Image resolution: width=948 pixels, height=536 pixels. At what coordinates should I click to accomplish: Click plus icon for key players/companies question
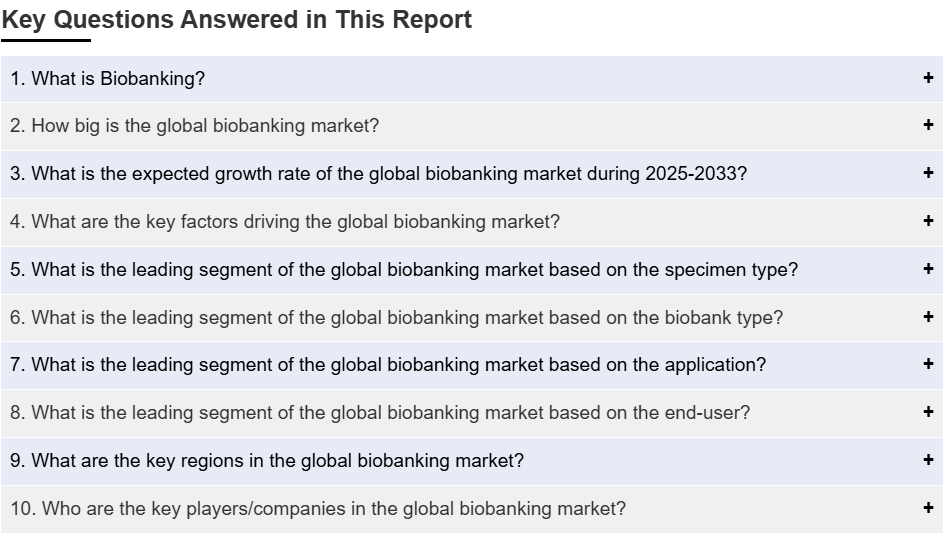point(928,508)
